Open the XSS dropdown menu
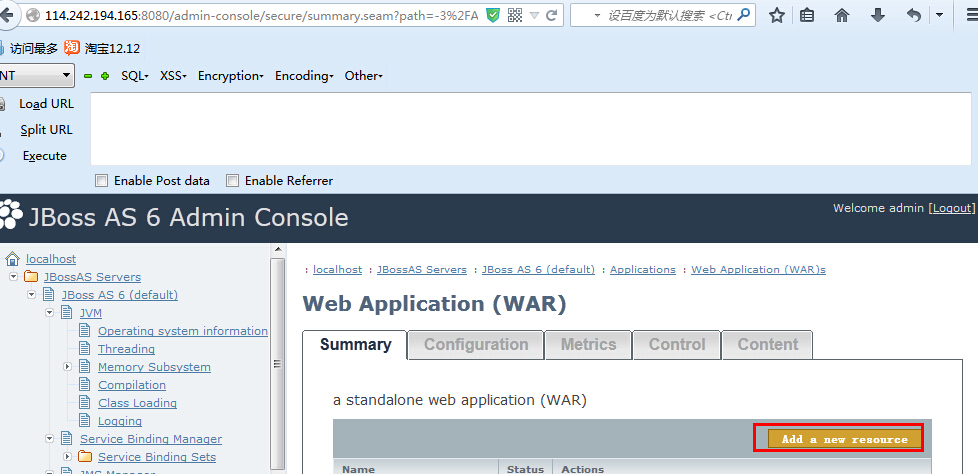978x474 pixels. pyautogui.click(x=173, y=75)
